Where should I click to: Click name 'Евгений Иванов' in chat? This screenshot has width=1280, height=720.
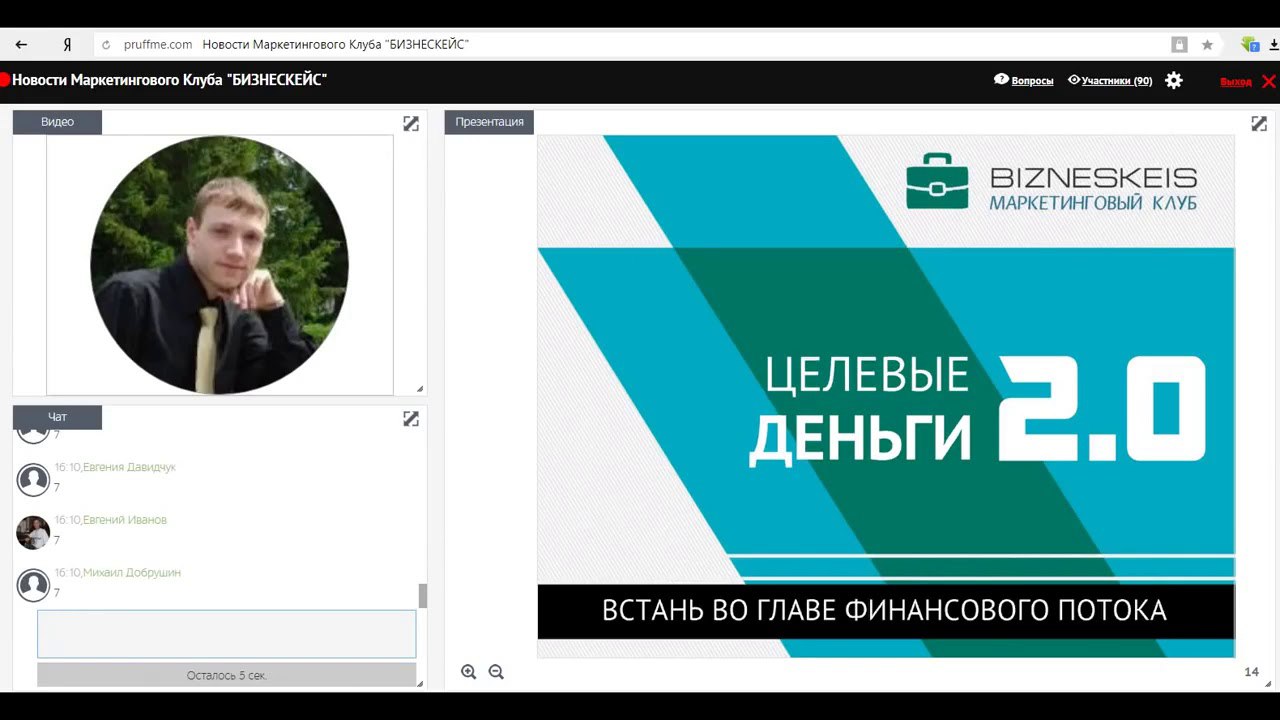(125, 520)
